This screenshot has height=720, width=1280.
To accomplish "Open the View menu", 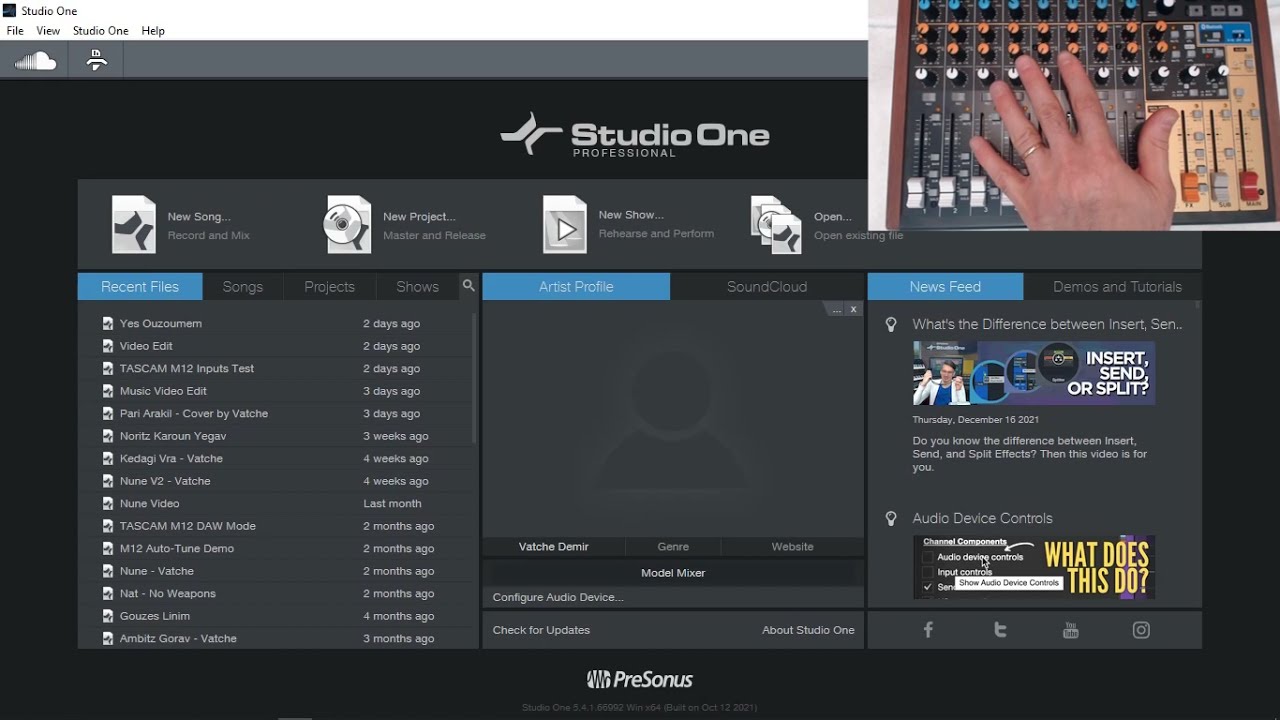I will tap(48, 31).
